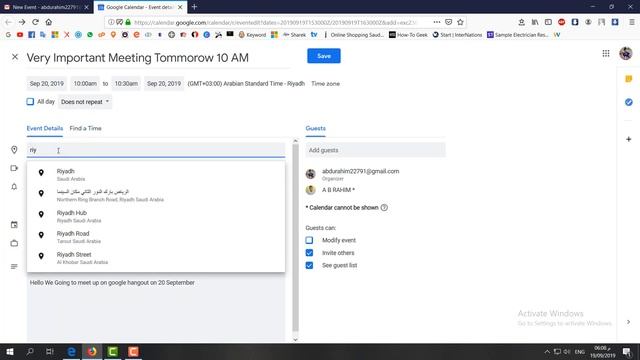Open the end date picker after 10:30am
Image resolution: width=640 pixels, height=360 pixels.
tap(164, 84)
